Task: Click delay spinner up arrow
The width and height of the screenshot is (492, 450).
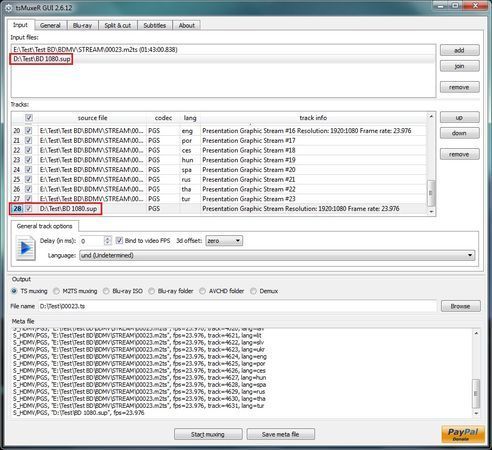Action: coord(107,238)
